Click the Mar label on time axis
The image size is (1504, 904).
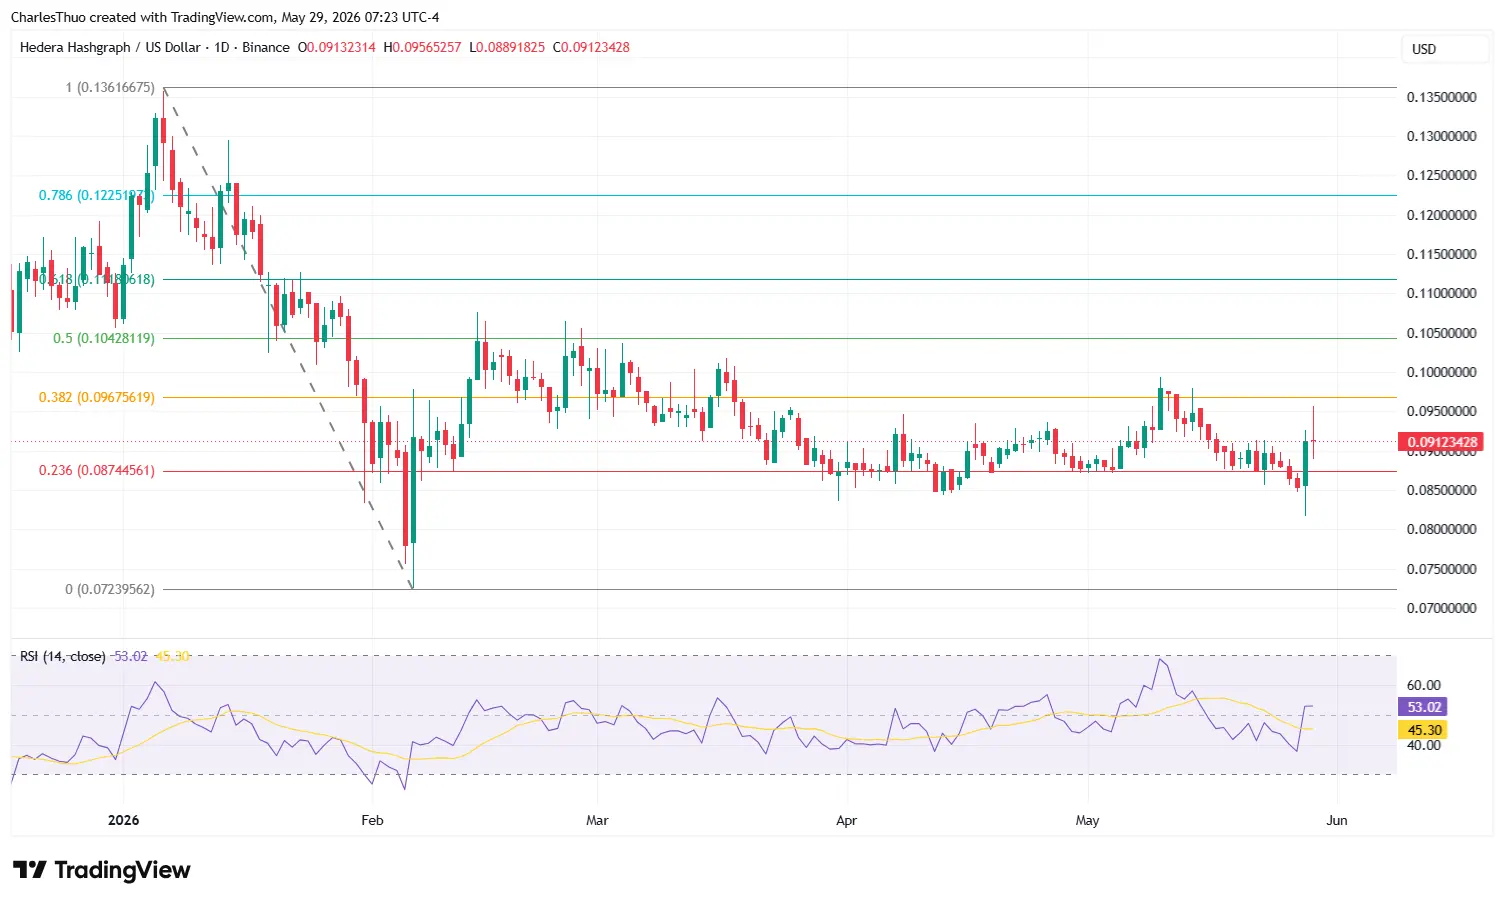[597, 820]
